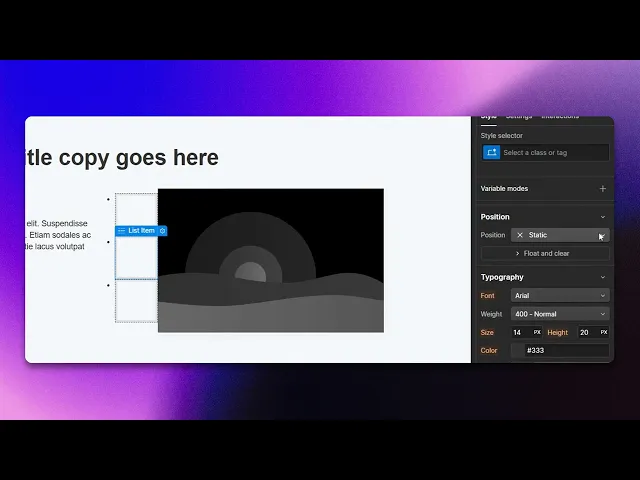The image size is (640, 480).
Task: Open the Font dropdown showing Arial
Action: tap(560, 296)
